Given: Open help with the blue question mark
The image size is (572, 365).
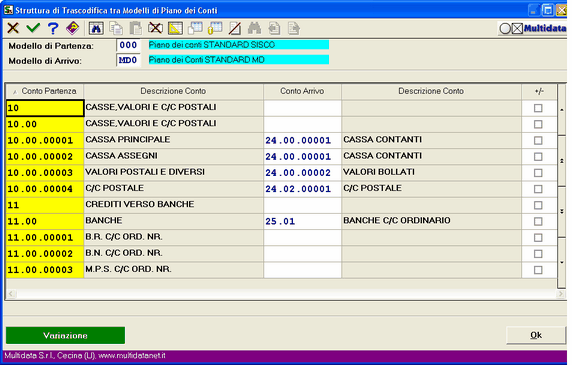Looking at the screenshot, I should (x=53, y=28).
